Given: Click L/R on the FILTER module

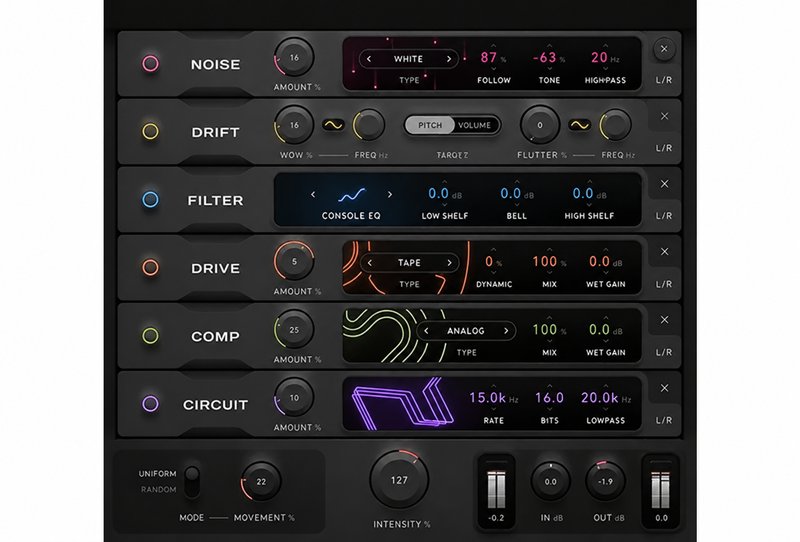Looking at the screenshot, I should pos(664,216).
